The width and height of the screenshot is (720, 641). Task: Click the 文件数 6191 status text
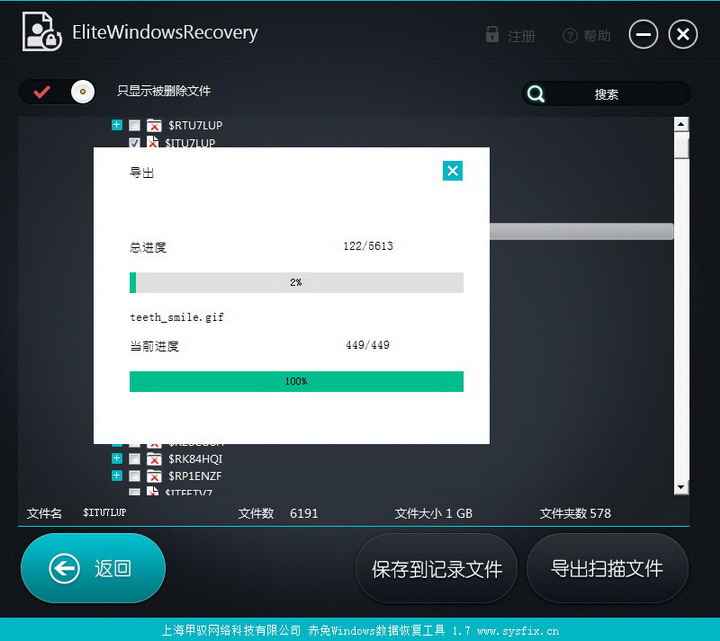coord(278,513)
